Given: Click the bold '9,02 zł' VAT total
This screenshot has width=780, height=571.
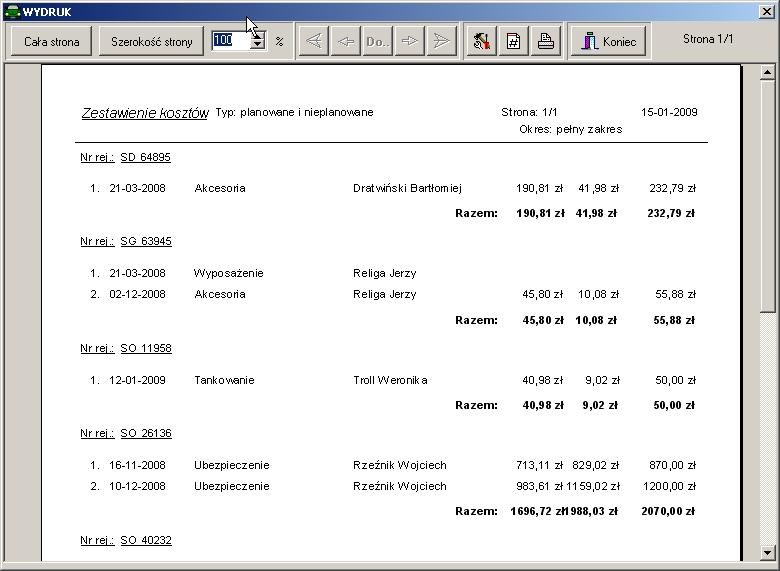Looking at the screenshot, I should (600, 405).
